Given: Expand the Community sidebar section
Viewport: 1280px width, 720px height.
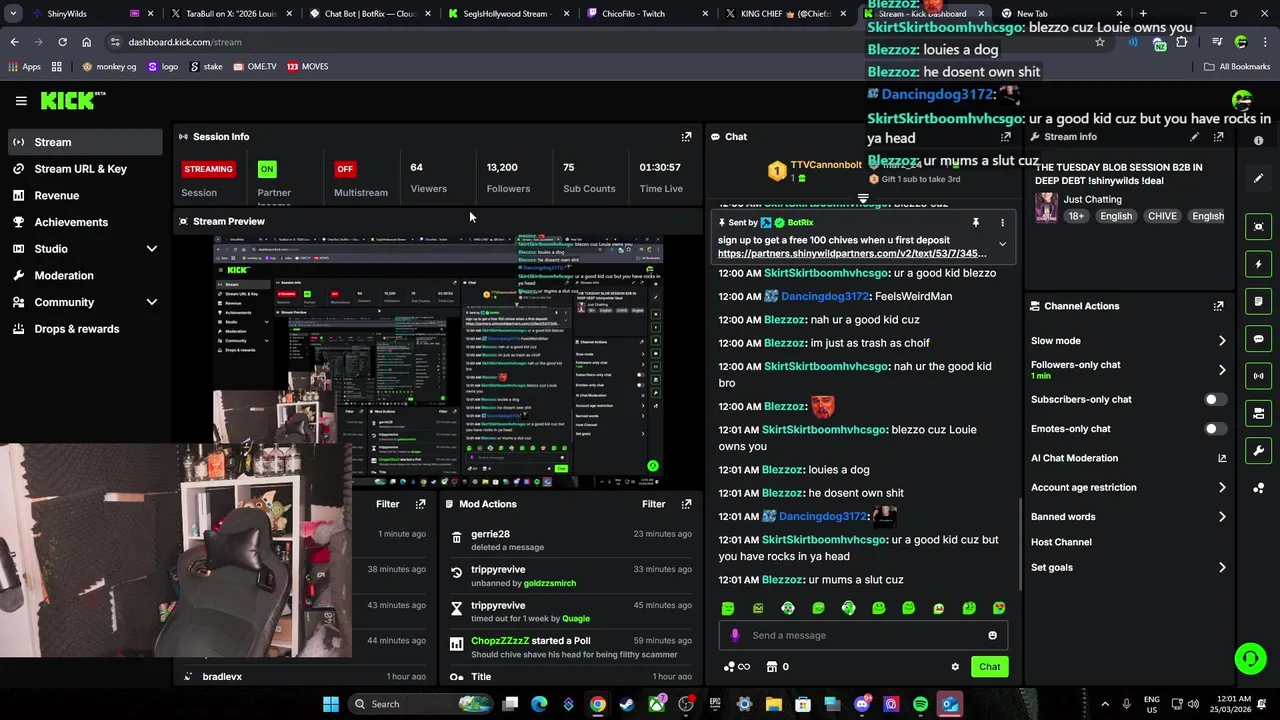Looking at the screenshot, I should [152, 302].
